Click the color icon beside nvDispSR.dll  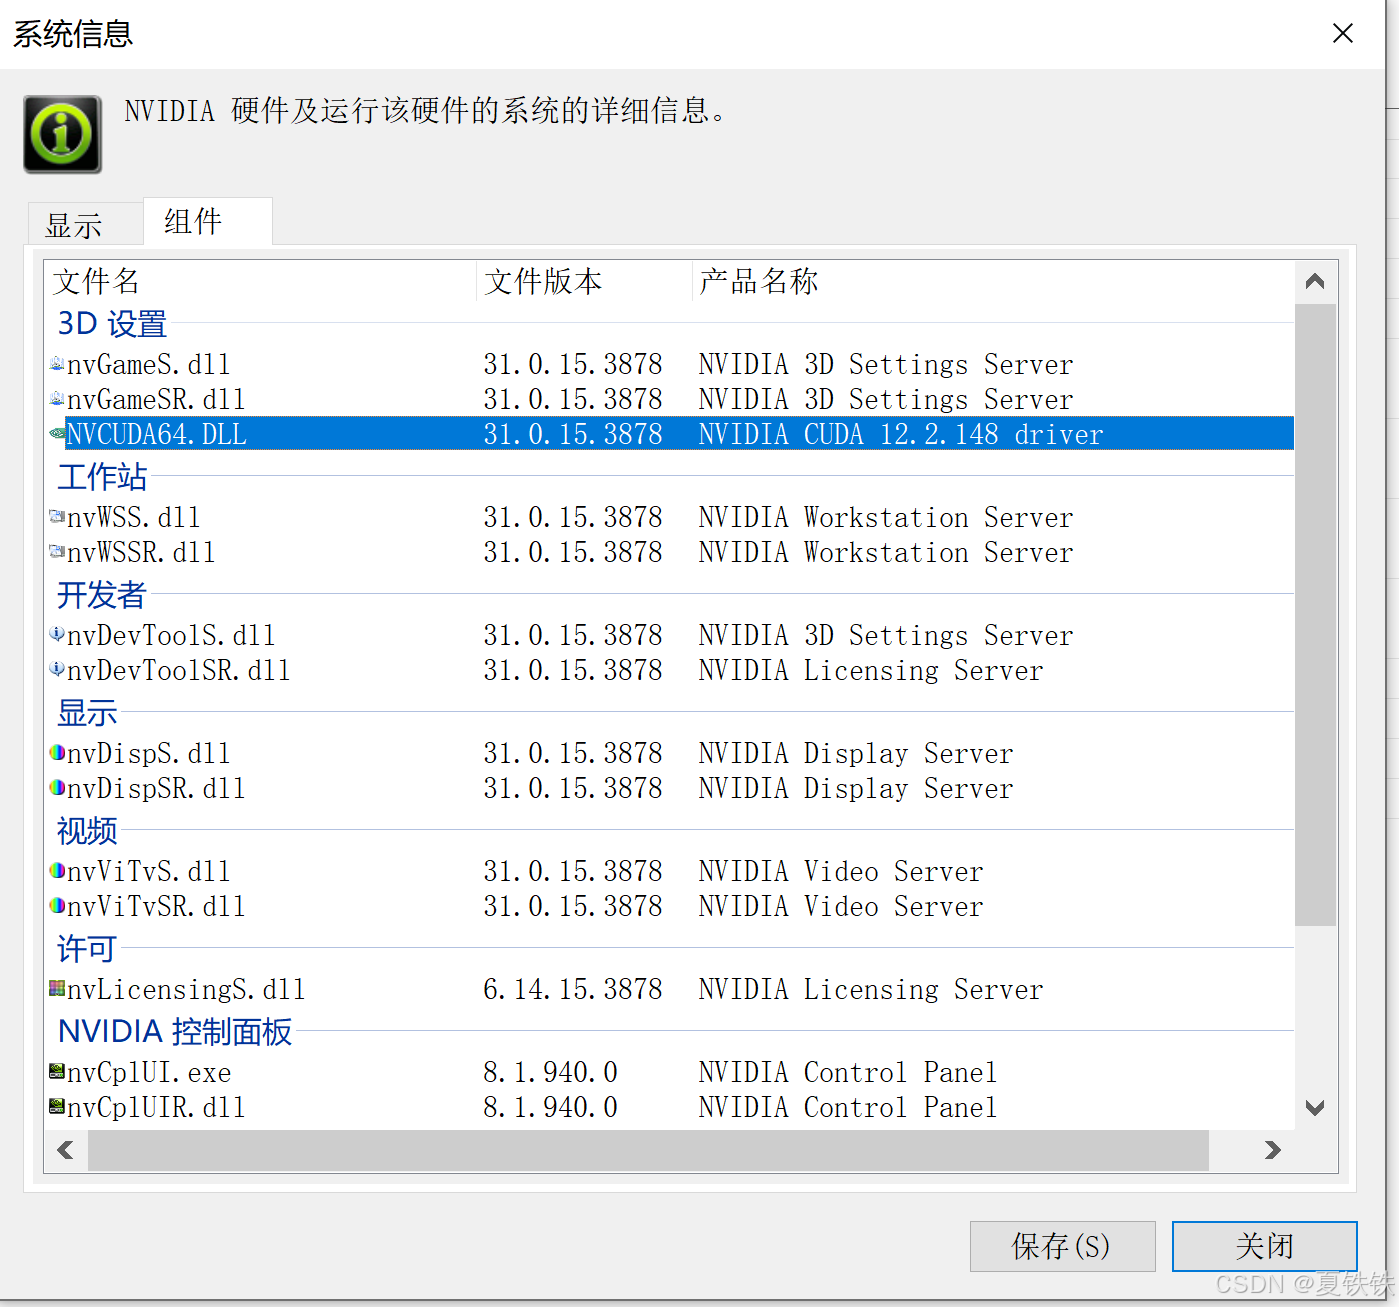point(57,788)
